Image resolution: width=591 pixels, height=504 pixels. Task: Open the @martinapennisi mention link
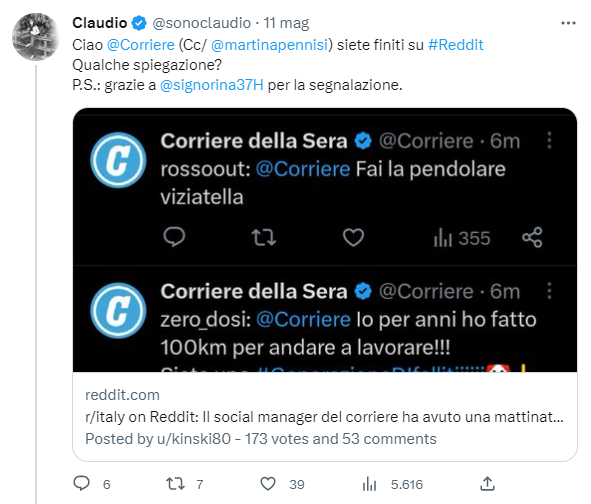pos(270,45)
